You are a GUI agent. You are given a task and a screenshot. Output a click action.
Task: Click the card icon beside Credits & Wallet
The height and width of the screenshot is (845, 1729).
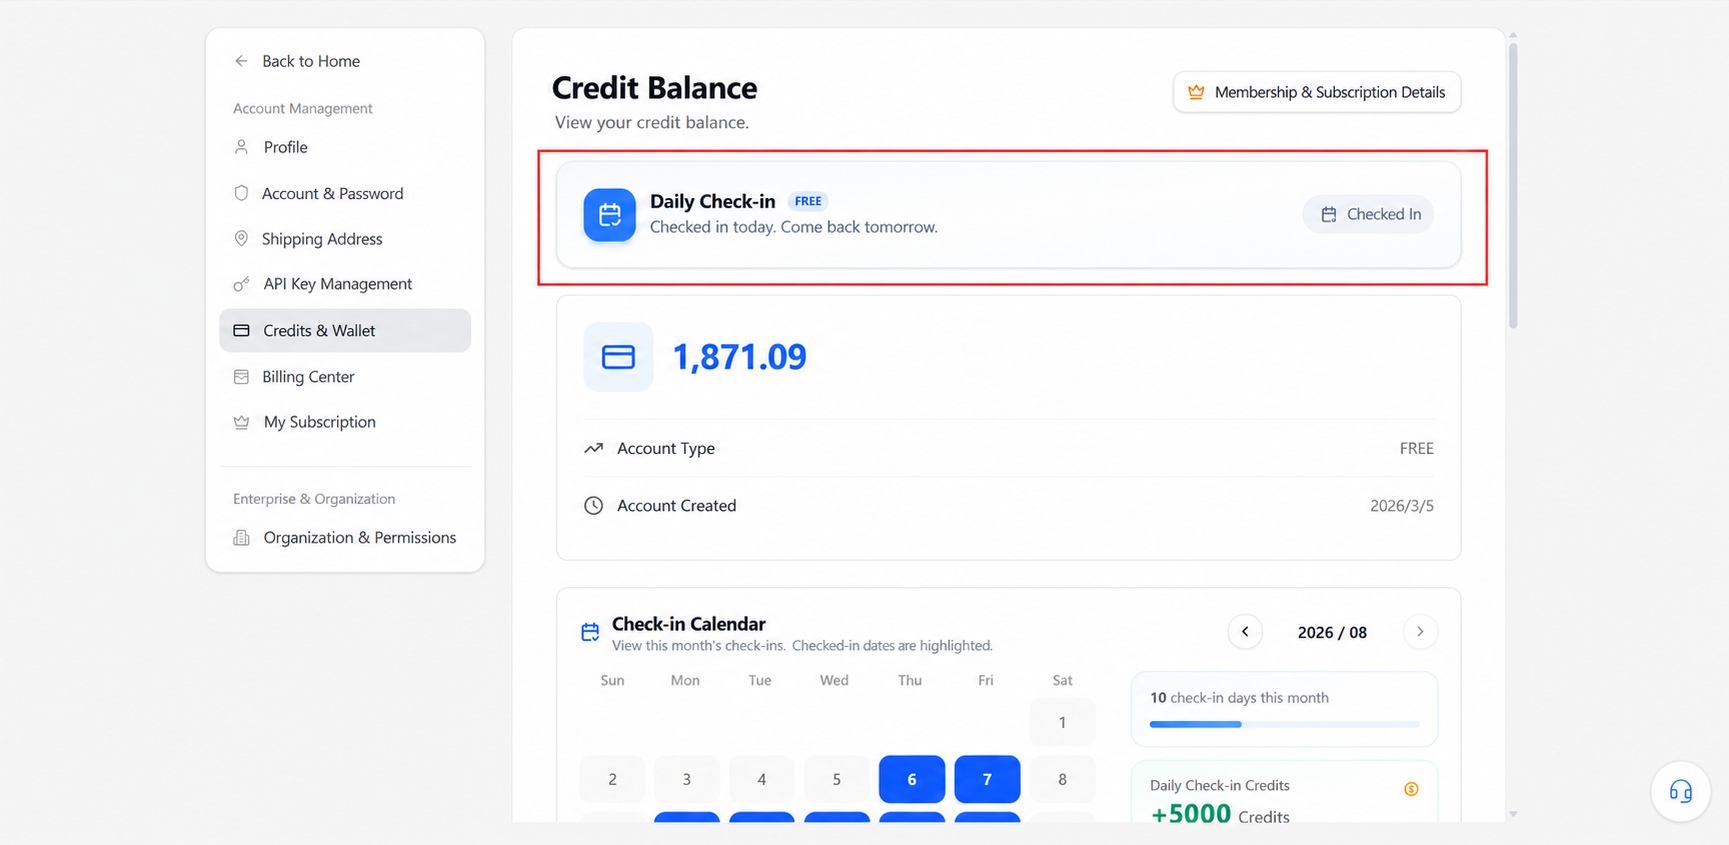pyautogui.click(x=241, y=330)
